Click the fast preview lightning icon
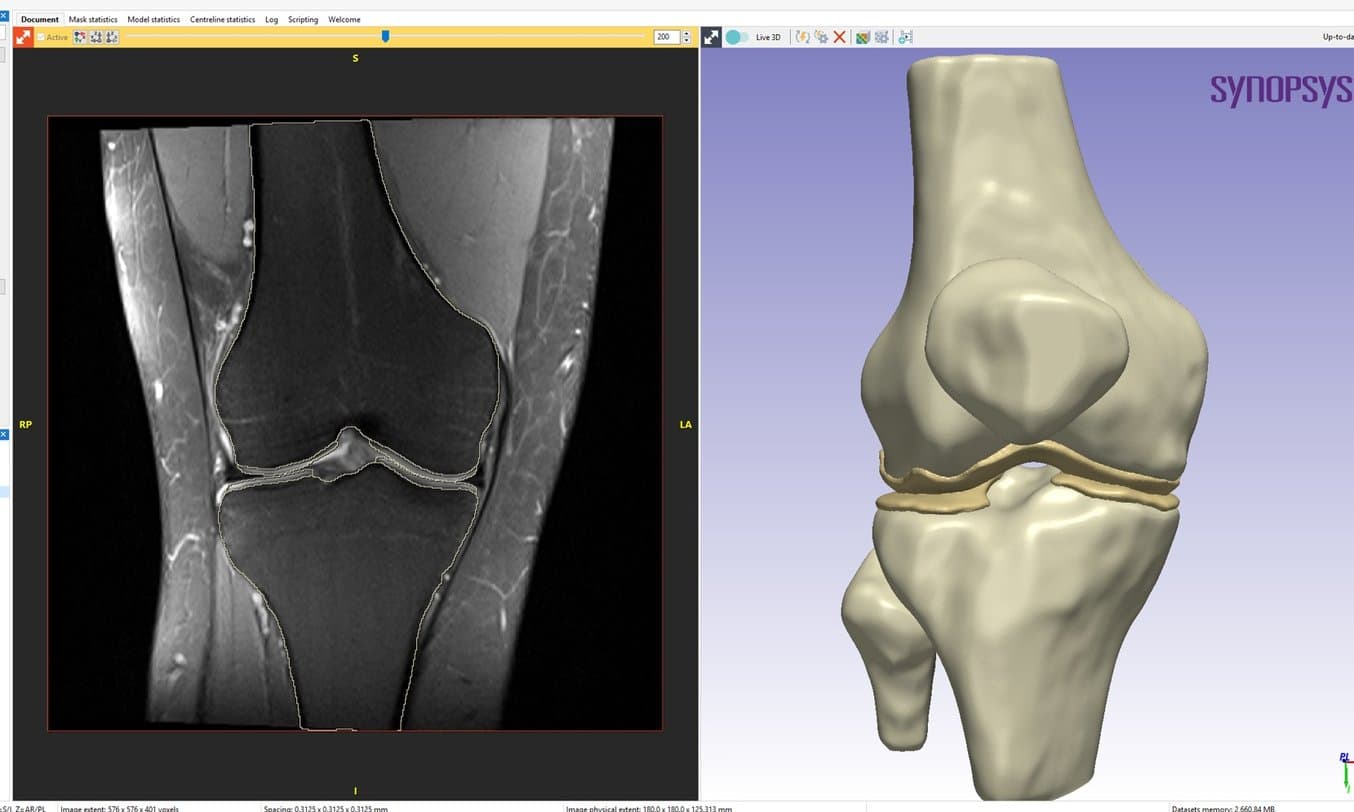Screen dimensions: 1354x812 pyautogui.click(x=802, y=37)
